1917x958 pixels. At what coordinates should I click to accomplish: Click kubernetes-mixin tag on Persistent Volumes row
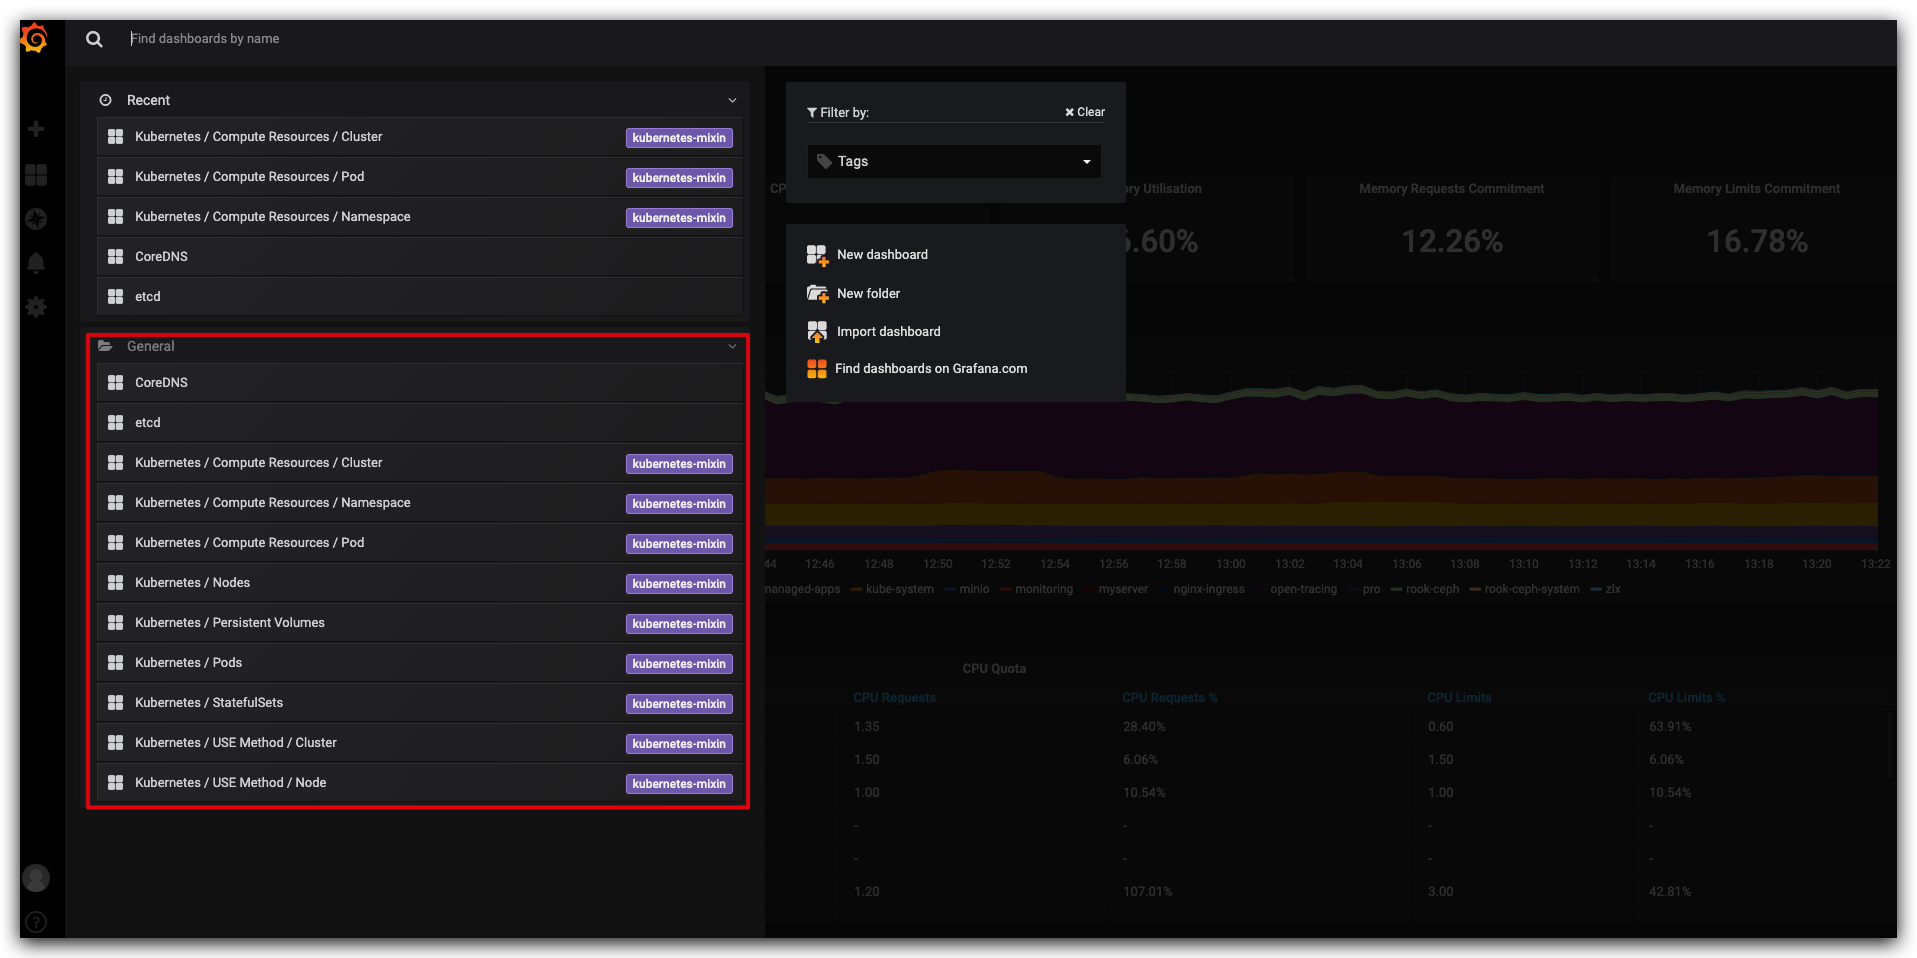[x=679, y=624]
